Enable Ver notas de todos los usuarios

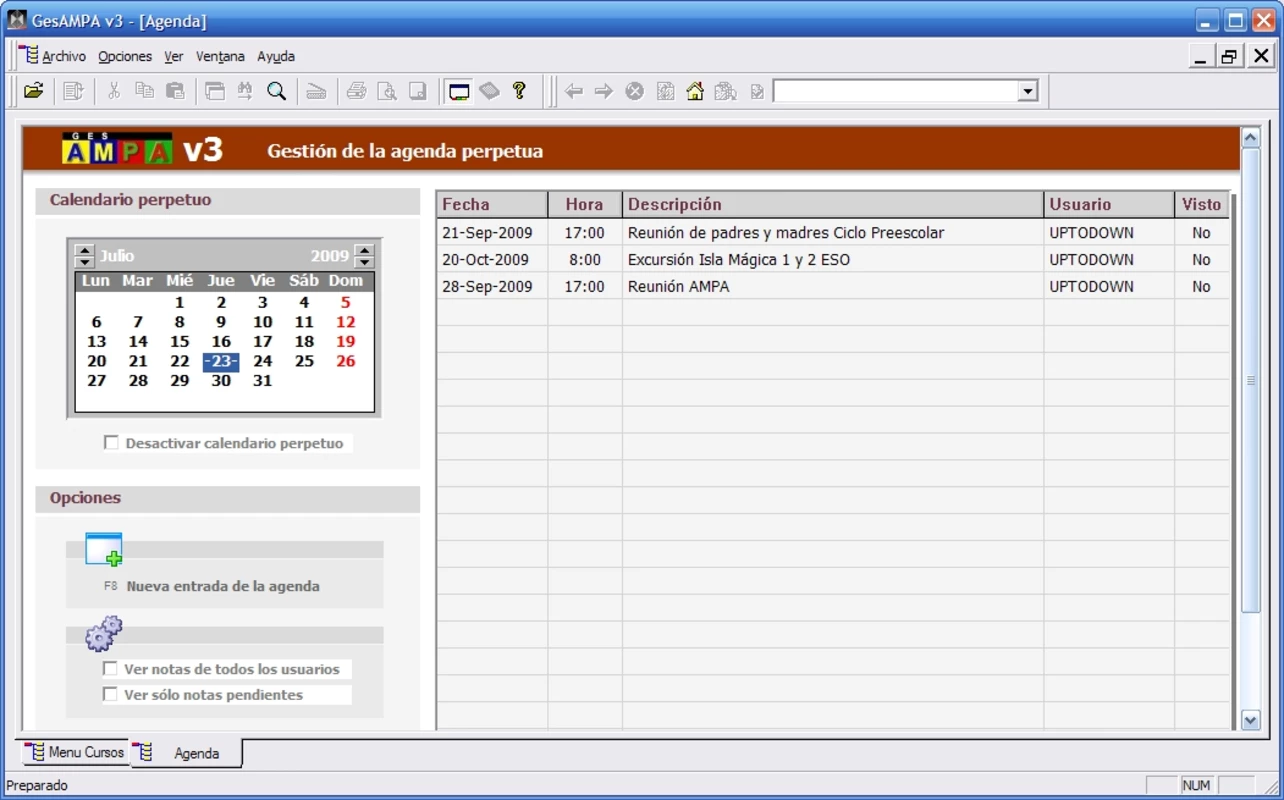click(110, 668)
